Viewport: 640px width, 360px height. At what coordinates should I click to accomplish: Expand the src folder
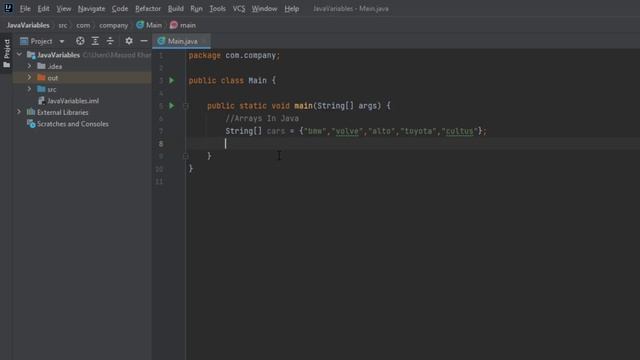pos(29,89)
